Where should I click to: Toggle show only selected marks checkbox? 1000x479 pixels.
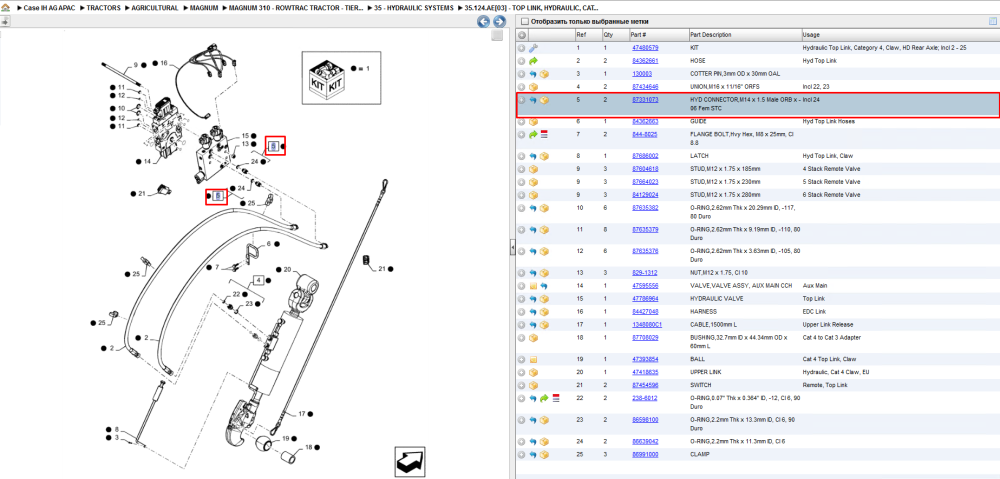click(525, 22)
